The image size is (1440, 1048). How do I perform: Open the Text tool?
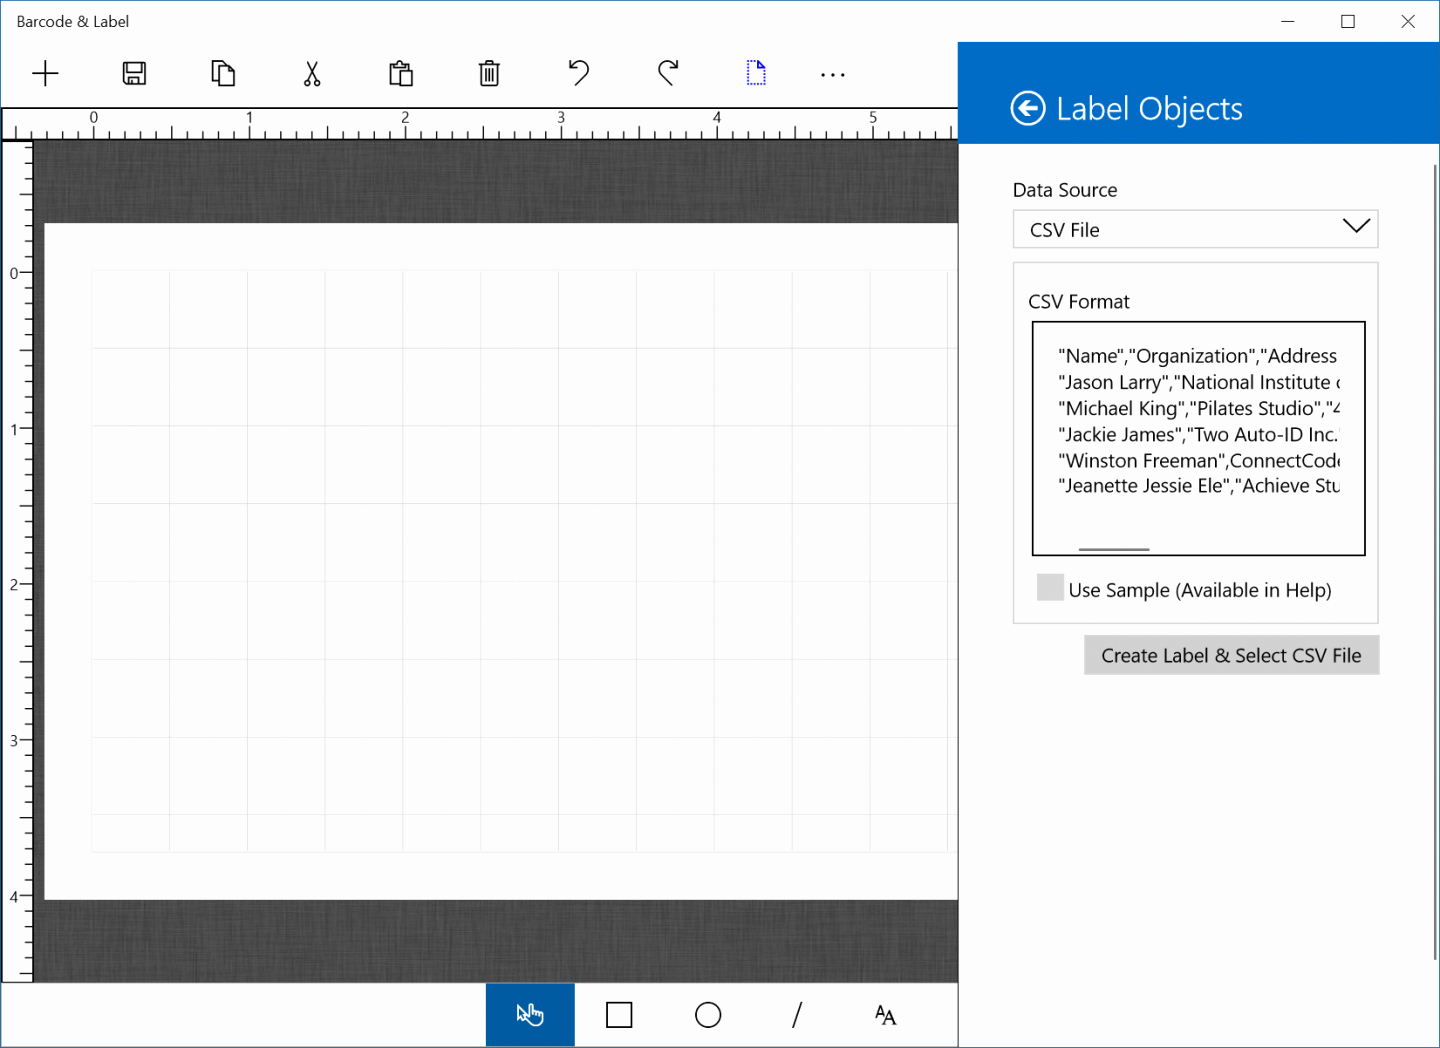[885, 1014]
